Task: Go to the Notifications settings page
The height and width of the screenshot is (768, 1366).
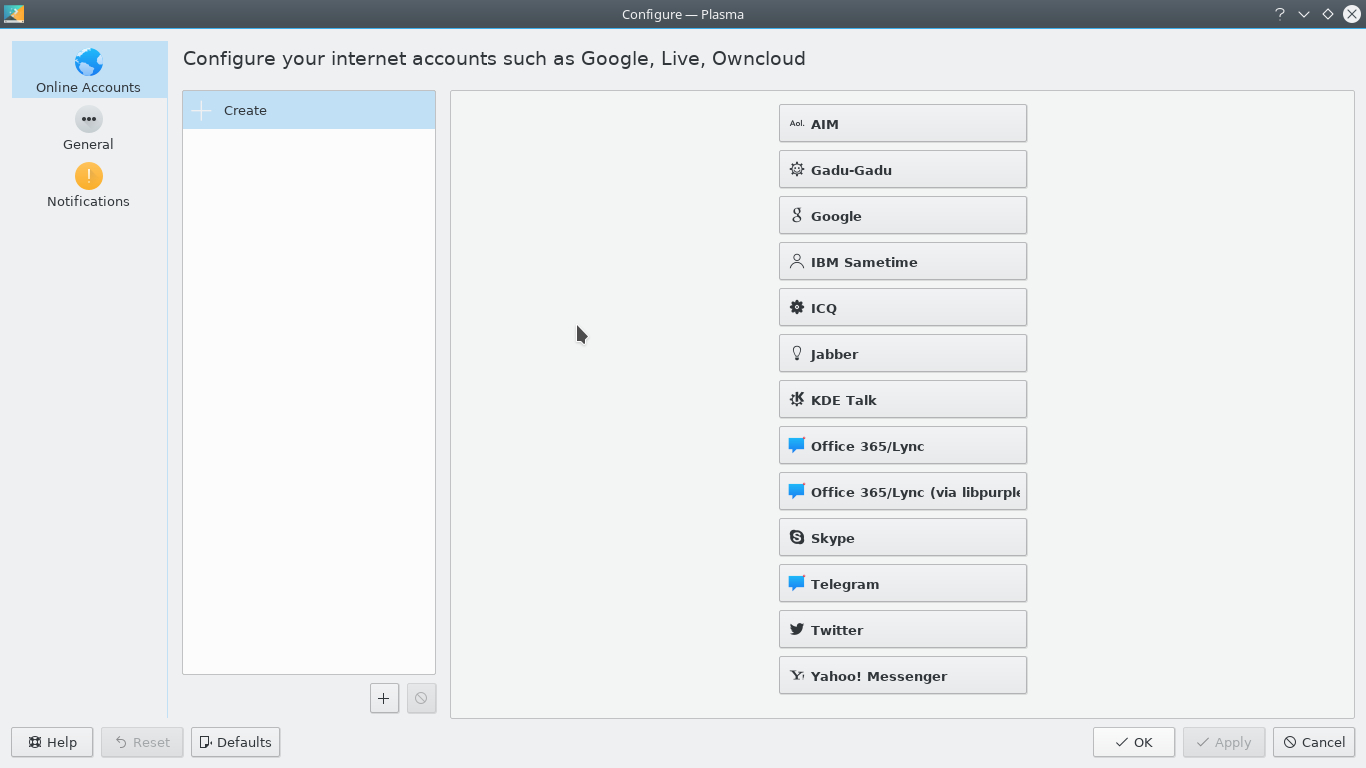Action: pos(89,185)
